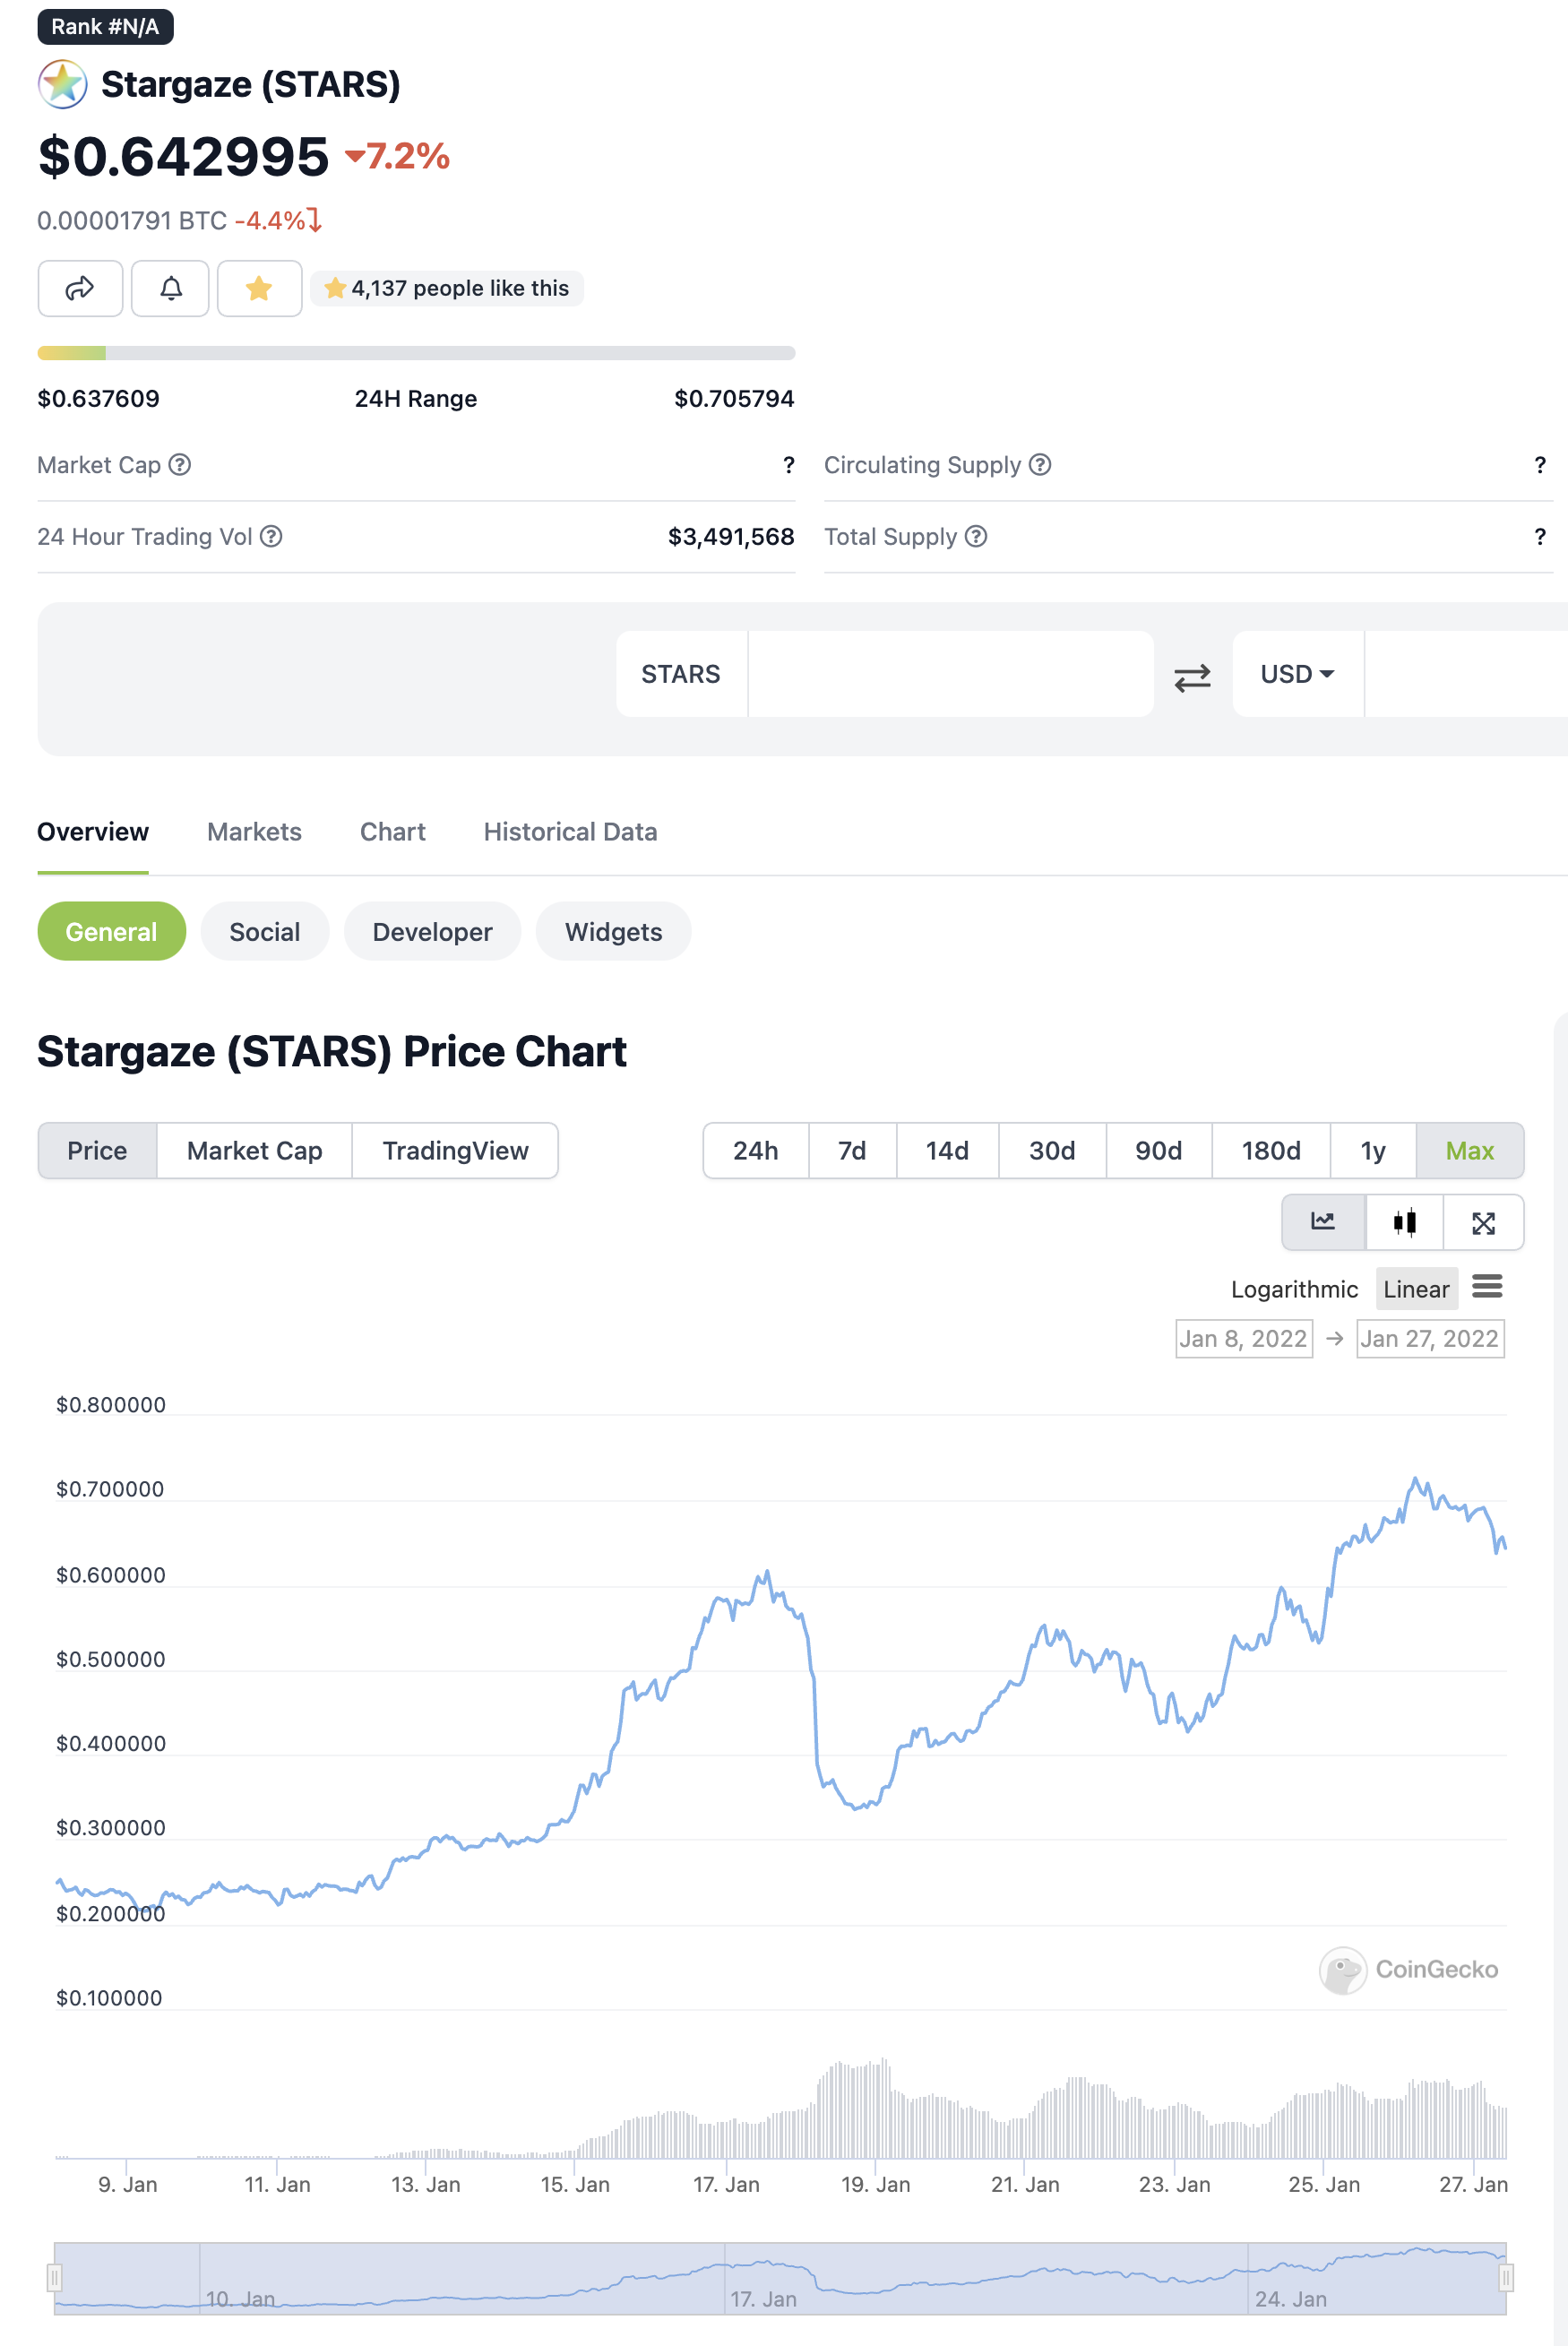Click the Jan 8, 2022 start date field

[x=1243, y=1339]
